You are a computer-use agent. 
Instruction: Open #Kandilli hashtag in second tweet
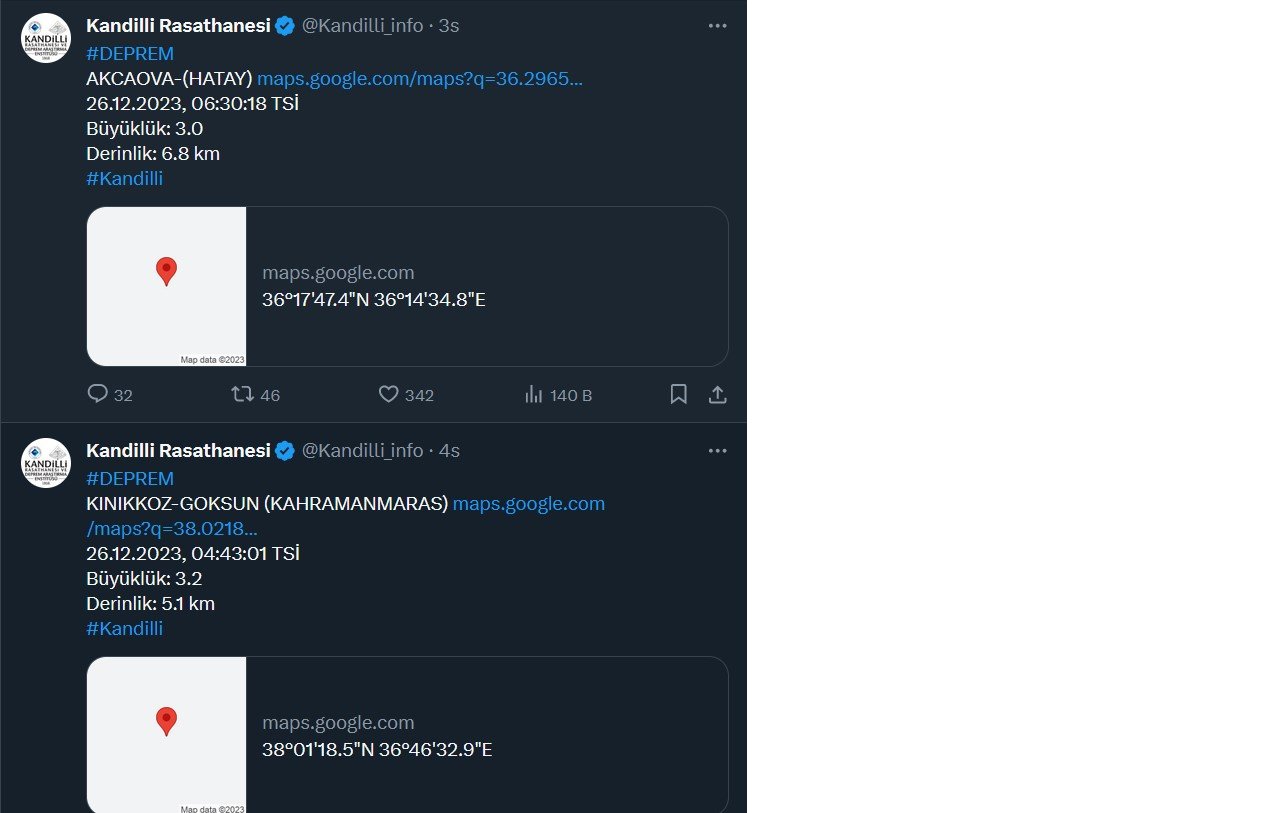[x=125, y=629]
